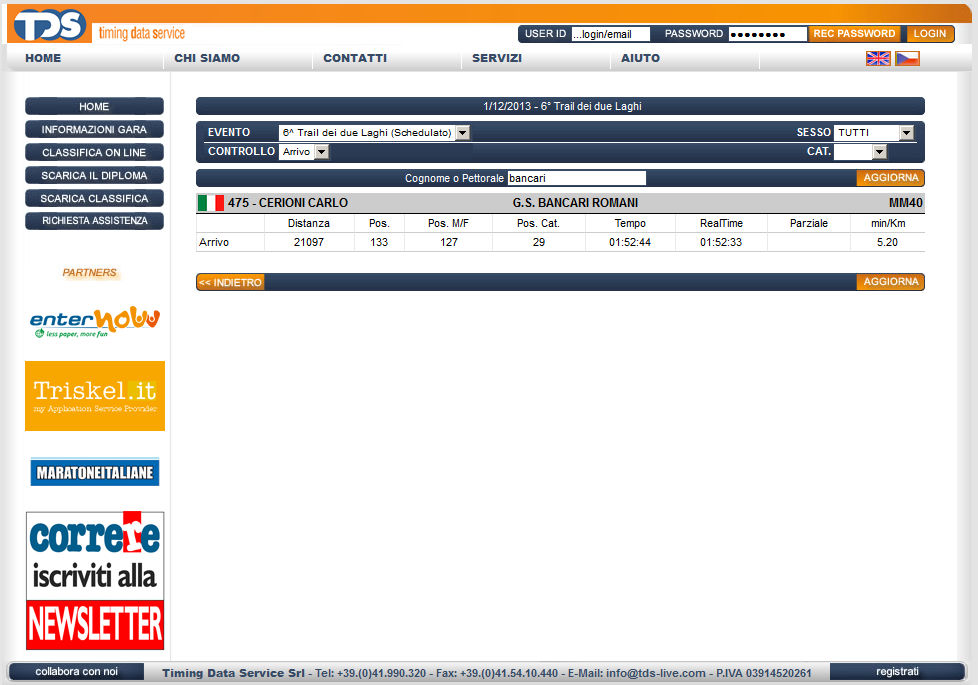Focus the Cognome o Pettorale search field

576,178
